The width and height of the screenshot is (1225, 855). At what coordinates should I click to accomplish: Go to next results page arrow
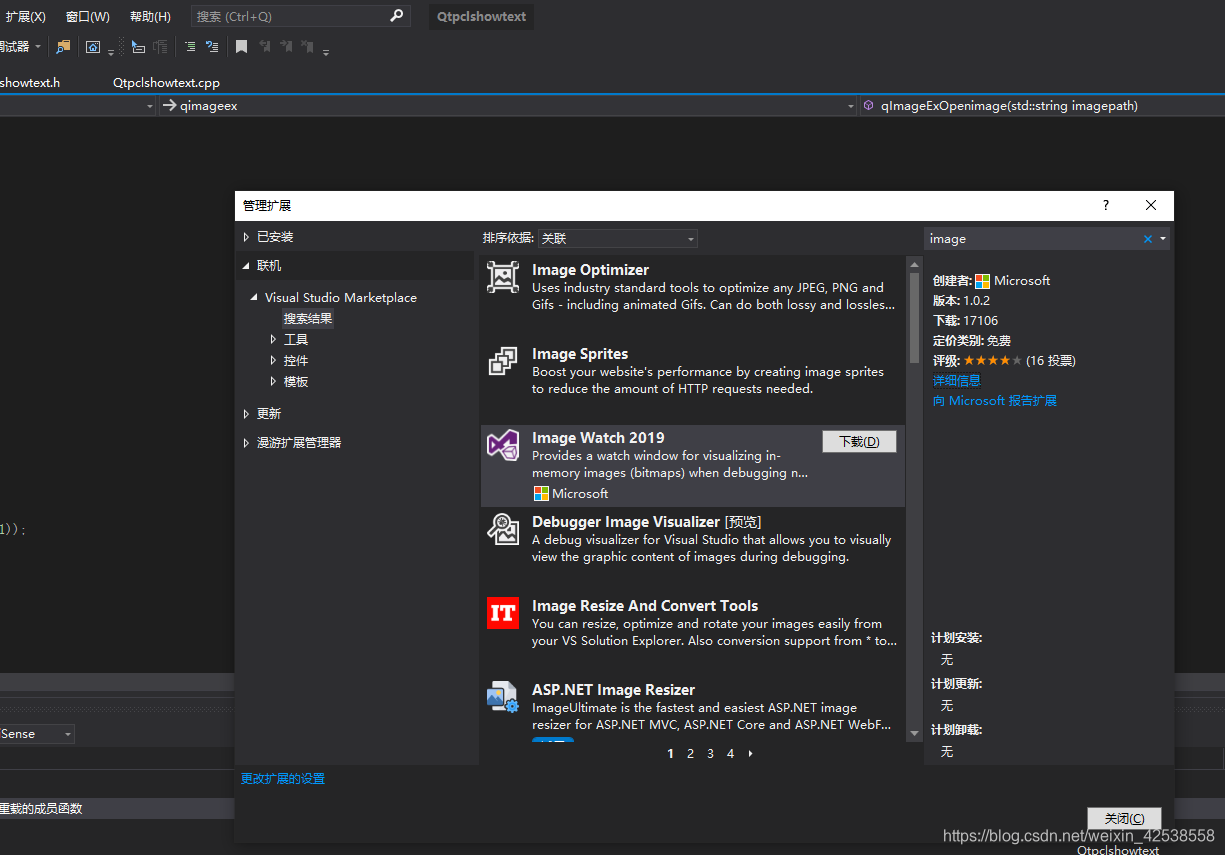(750, 754)
